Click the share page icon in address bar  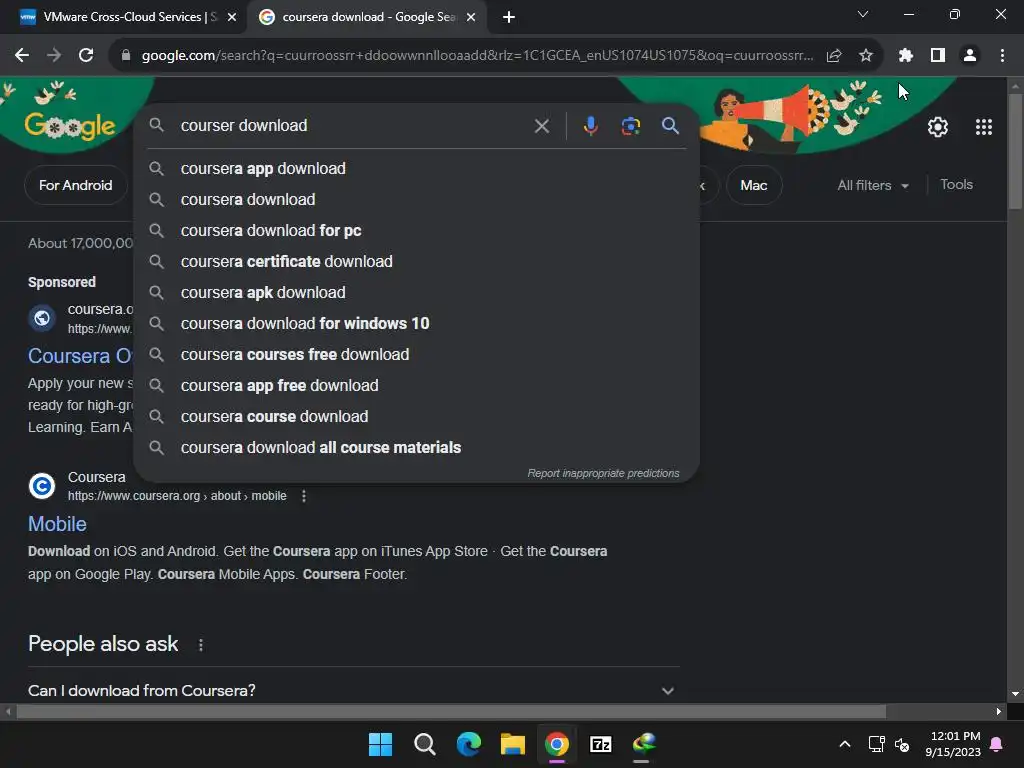click(x=834, y=56)
